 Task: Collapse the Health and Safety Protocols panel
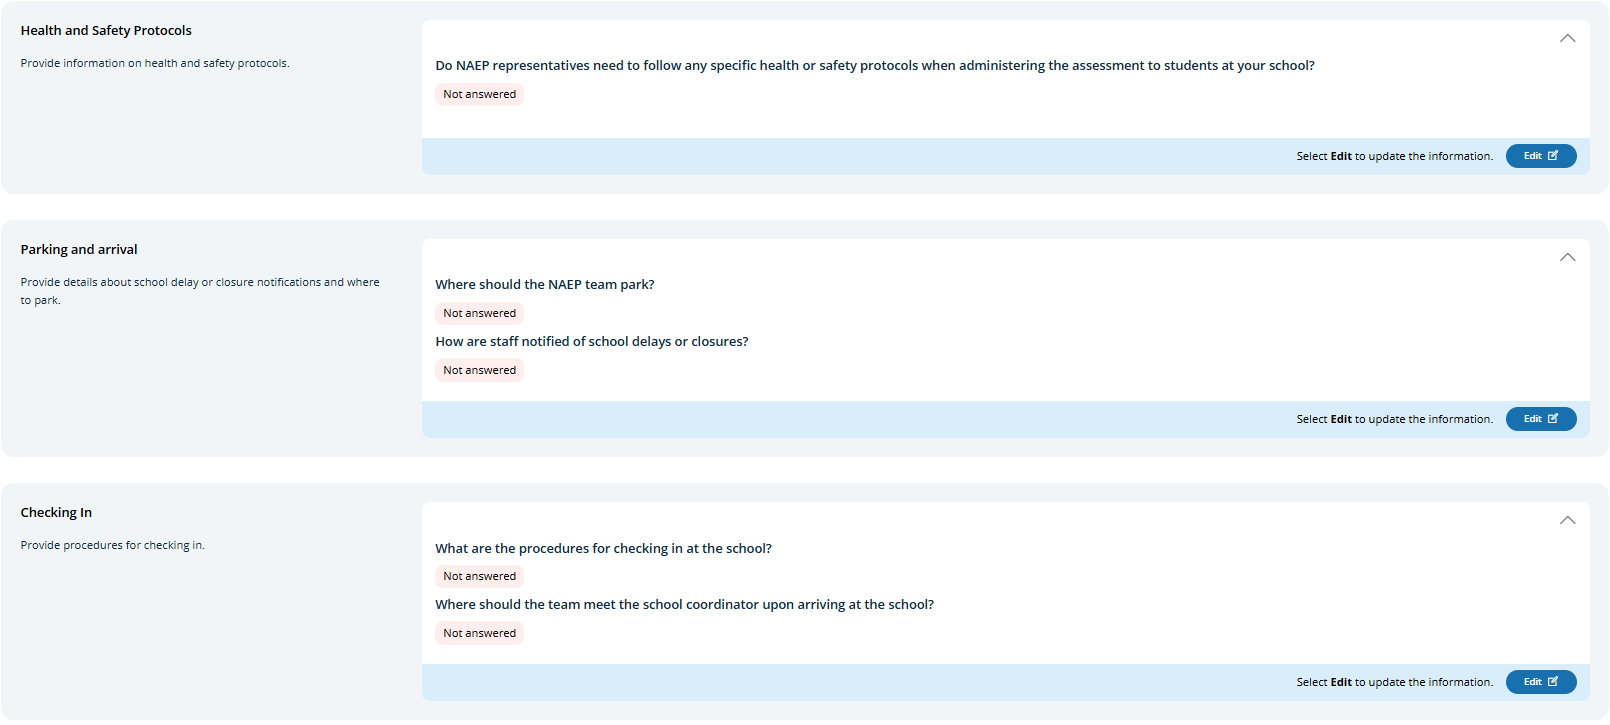click(x=1567, y=39)
